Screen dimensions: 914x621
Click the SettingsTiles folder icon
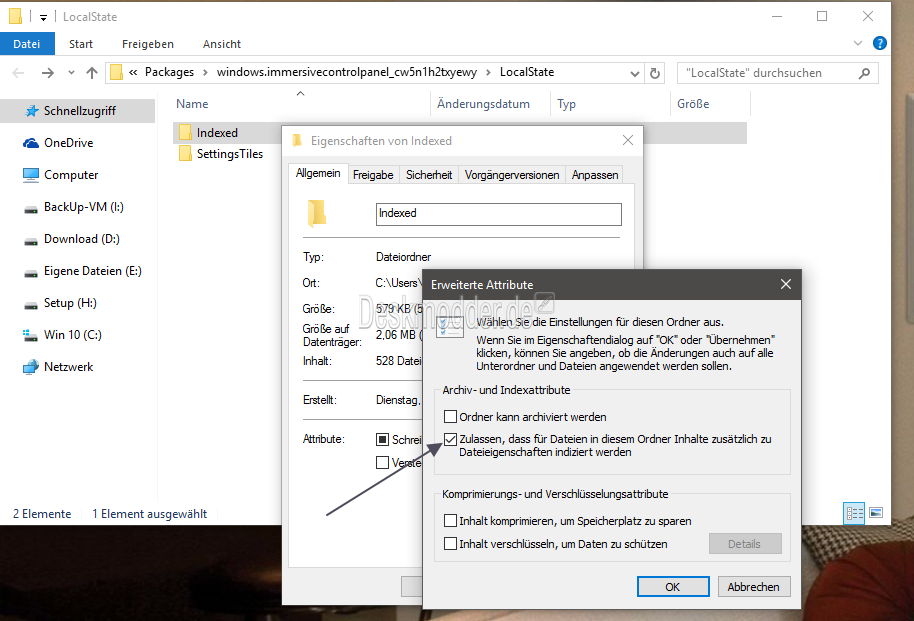pos(185,153)
